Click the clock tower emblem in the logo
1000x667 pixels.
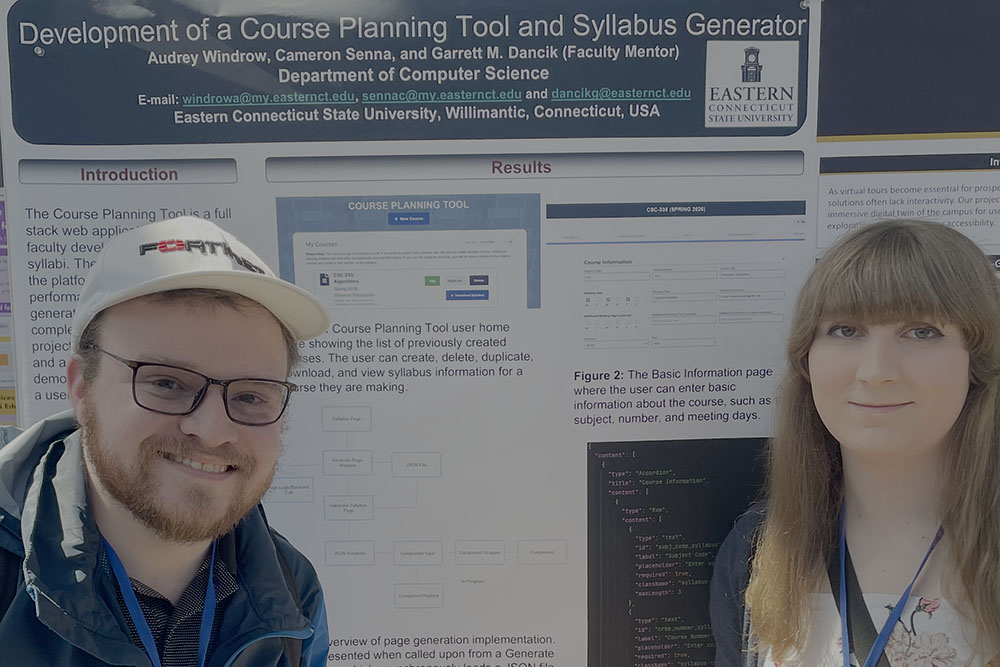[751, 64]
